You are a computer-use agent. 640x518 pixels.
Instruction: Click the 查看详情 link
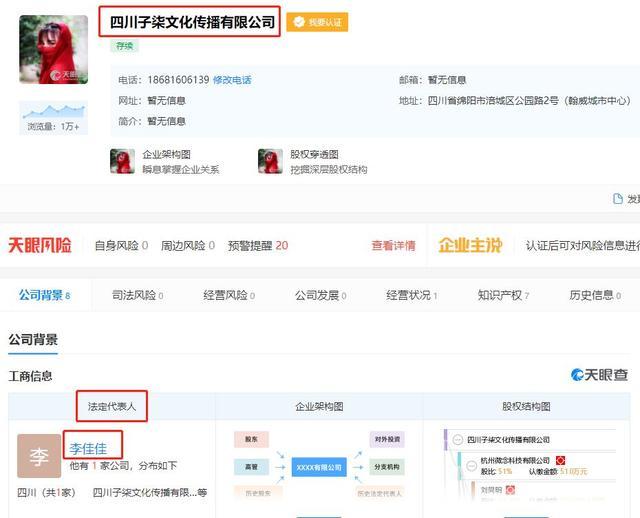coord(393,245)
